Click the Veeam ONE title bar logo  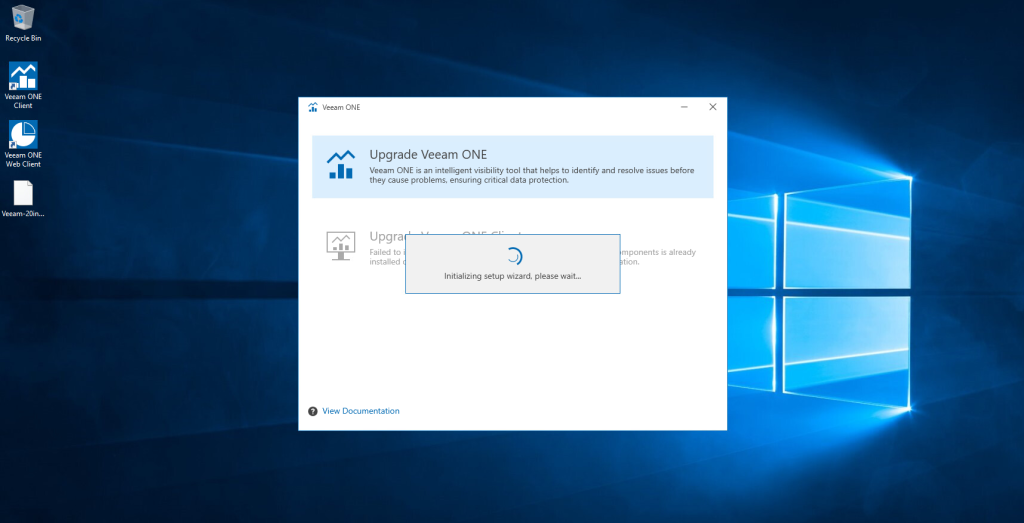(x=313, y=107)
